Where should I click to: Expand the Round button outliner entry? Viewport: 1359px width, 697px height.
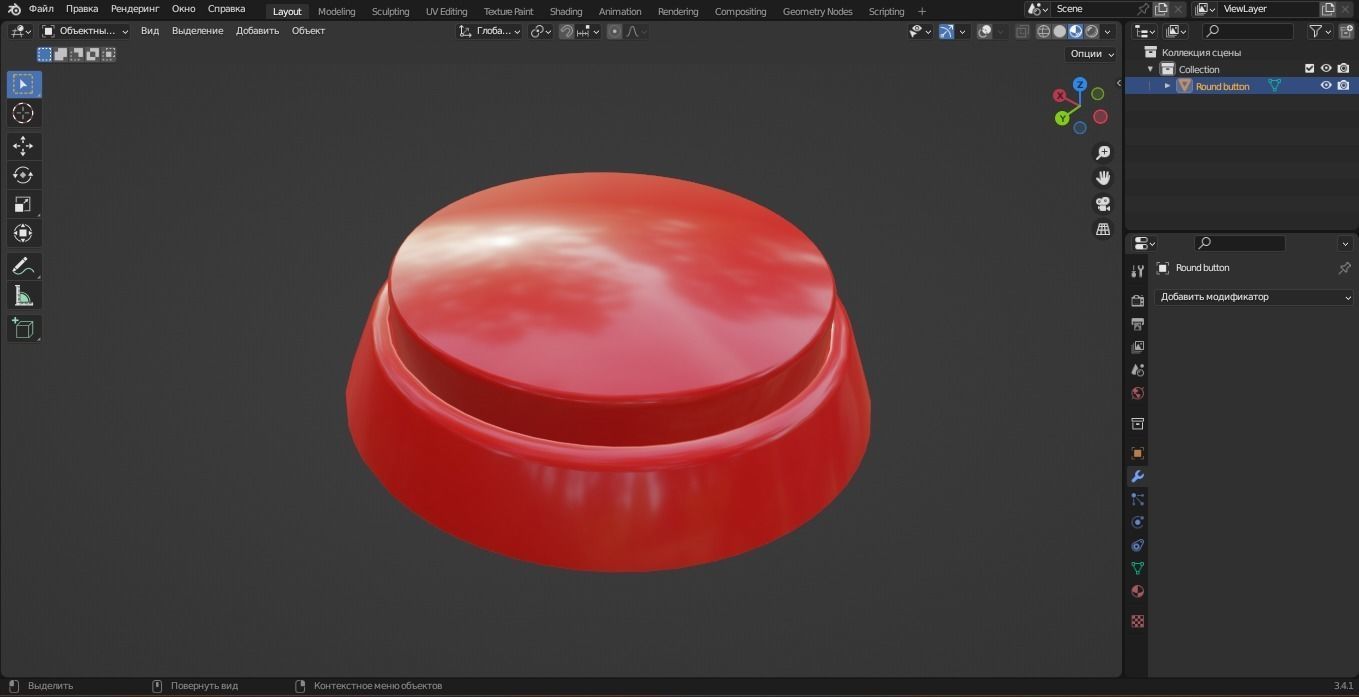pyautogui.click(x=1166, y=86)
